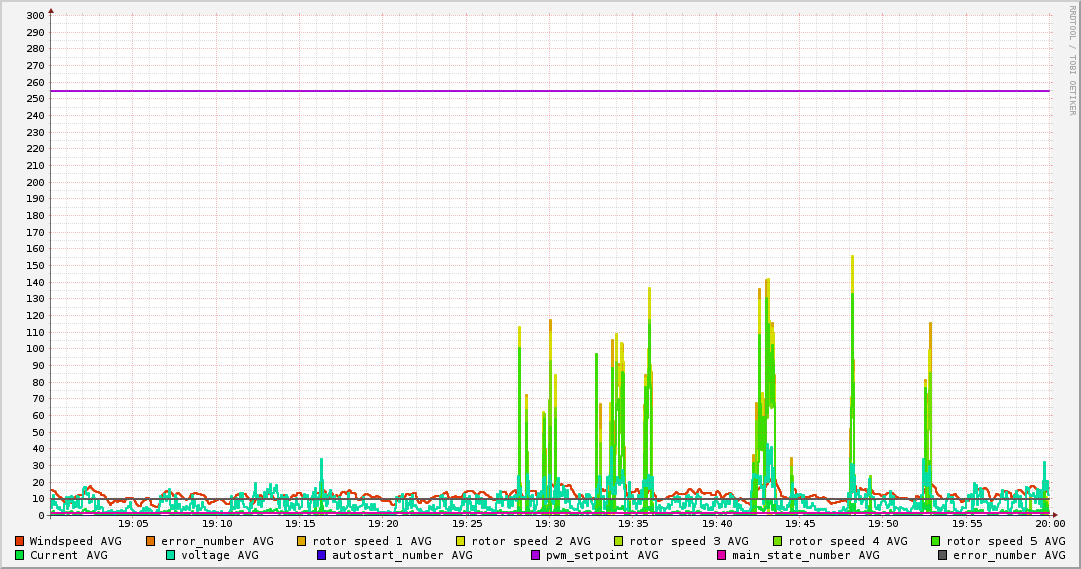Select the rotor speed 1 AVG color square
The height and width of the screenshot is (569, 1081).
point(302,541)
